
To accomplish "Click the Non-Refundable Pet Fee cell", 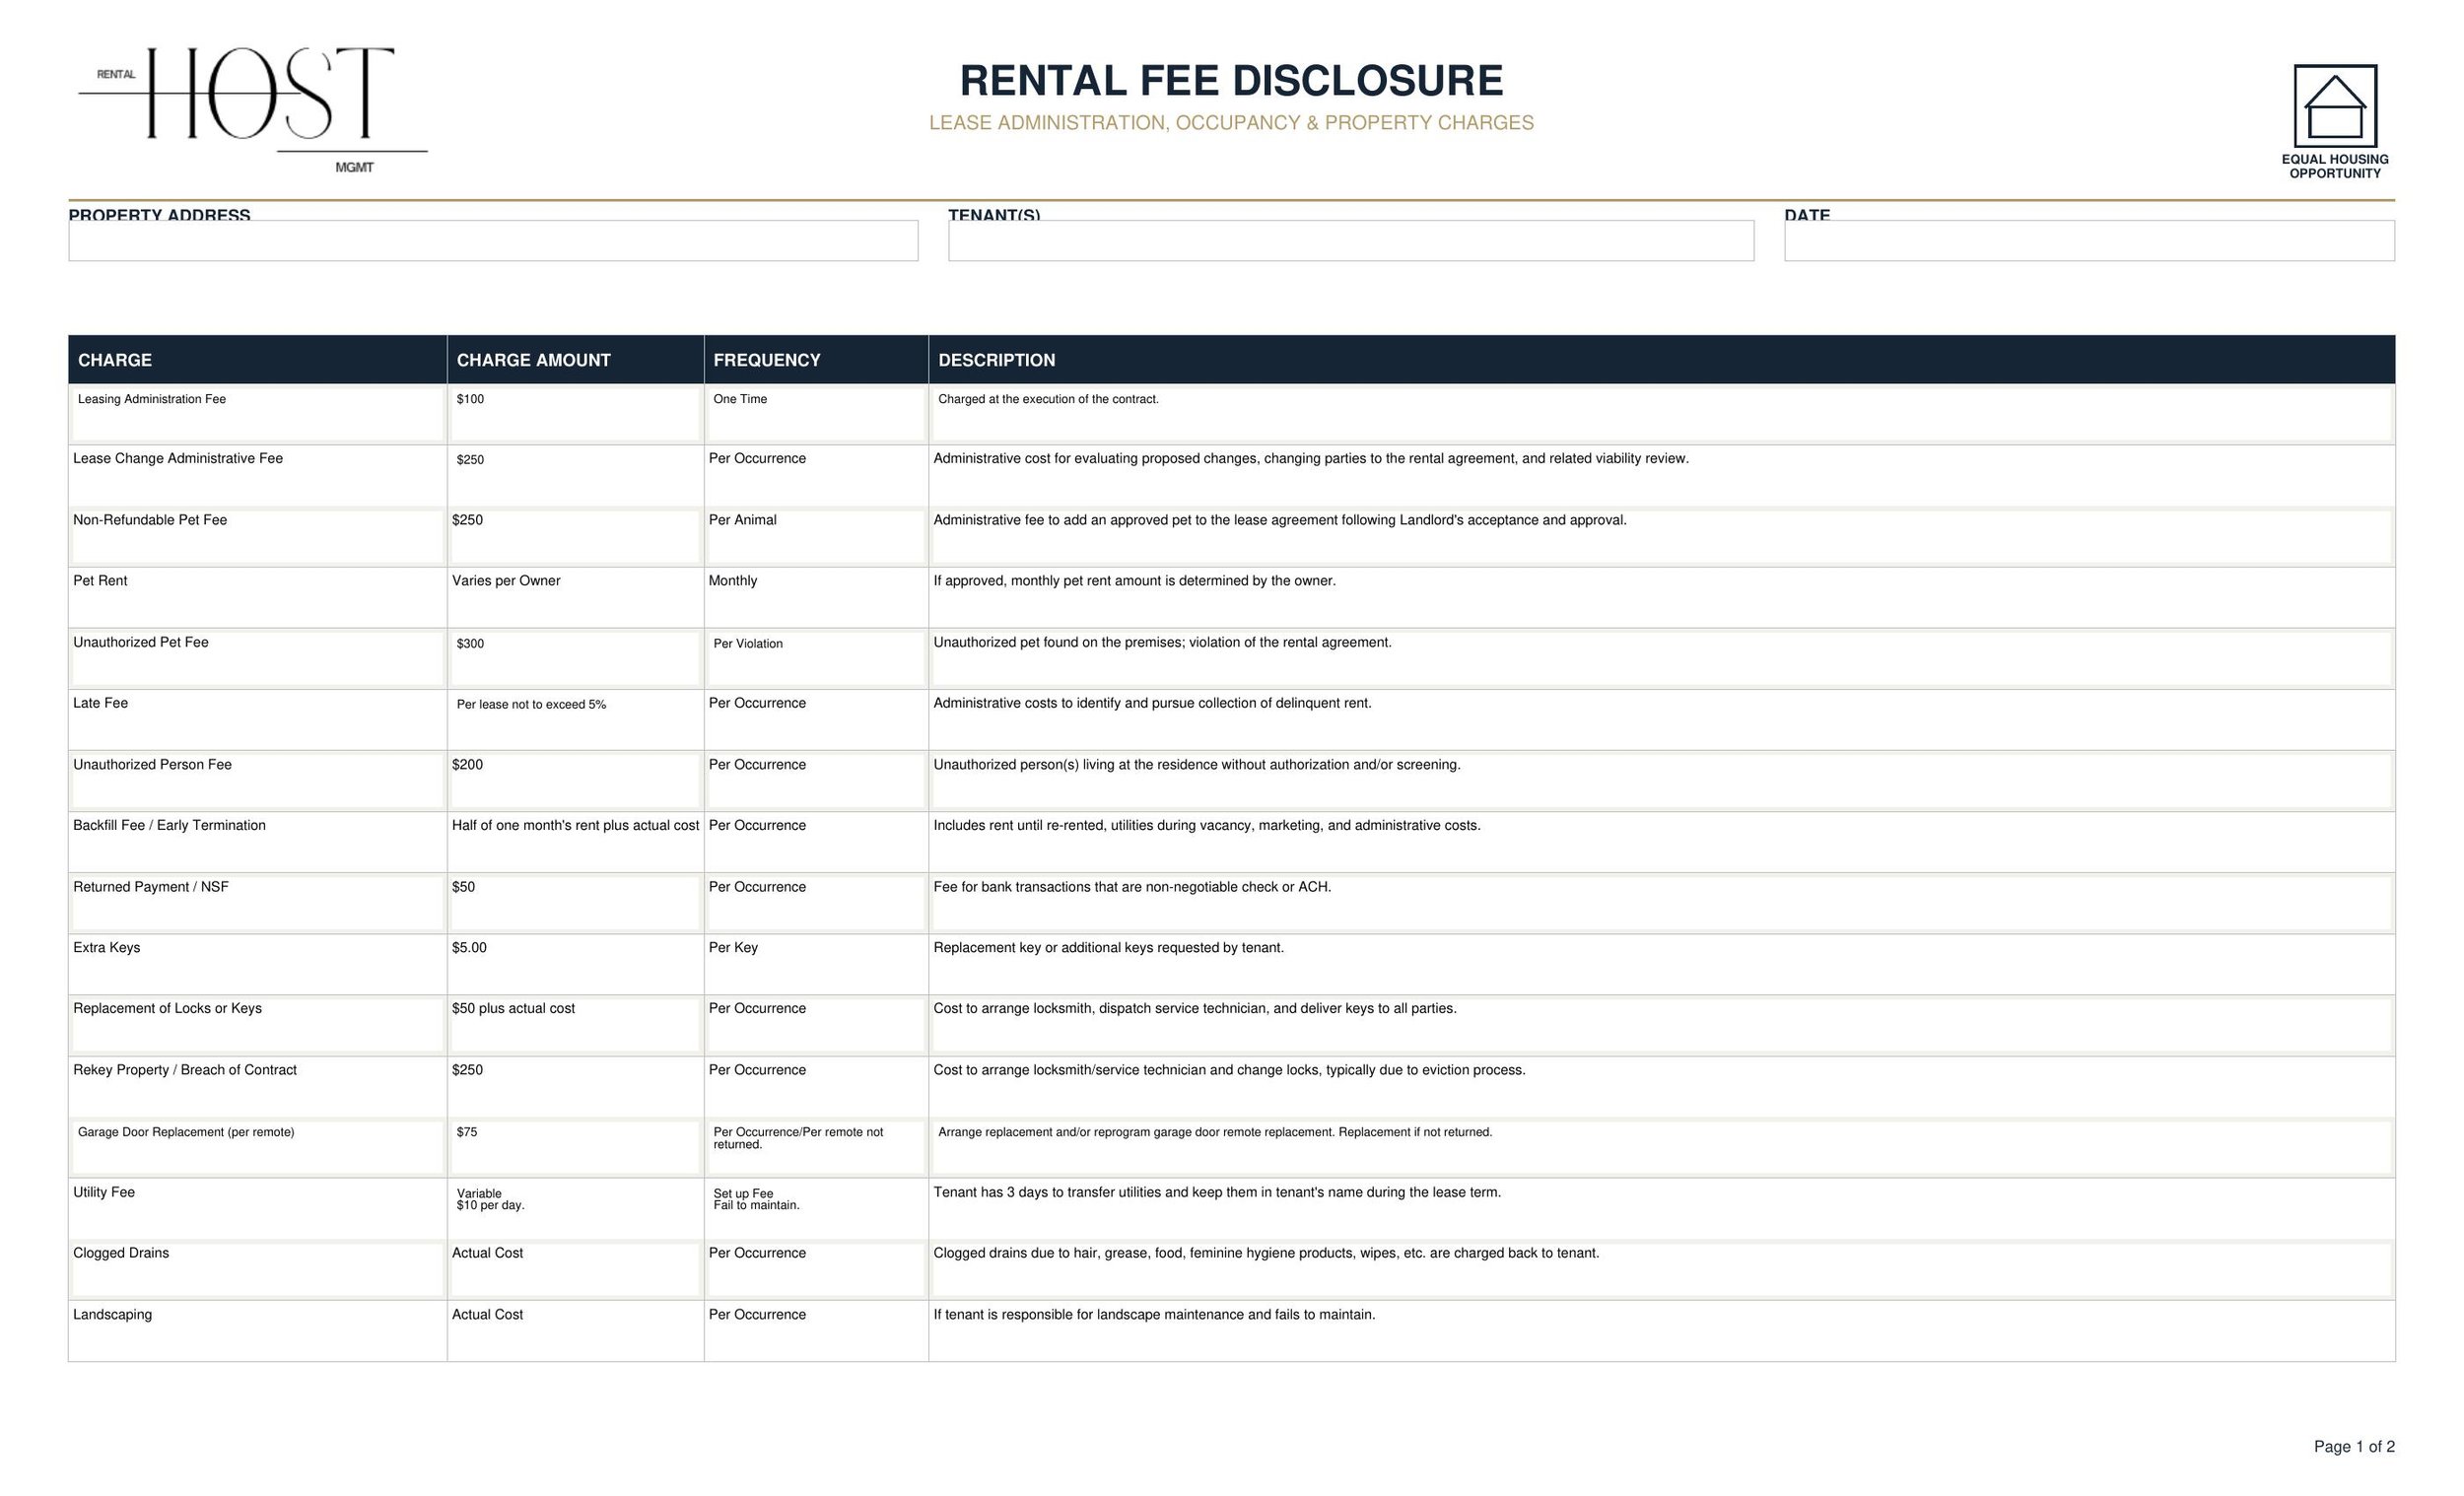I will [258, 537].
